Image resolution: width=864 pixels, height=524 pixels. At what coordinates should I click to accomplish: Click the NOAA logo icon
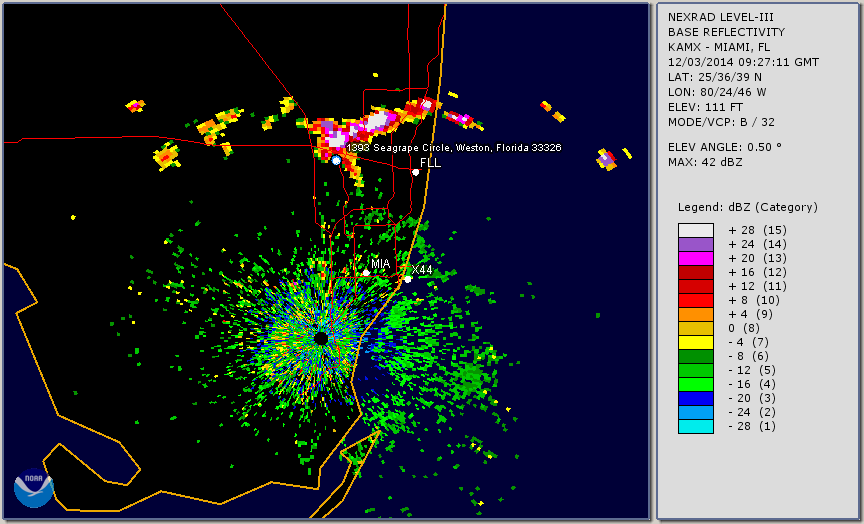pos(34,488)
